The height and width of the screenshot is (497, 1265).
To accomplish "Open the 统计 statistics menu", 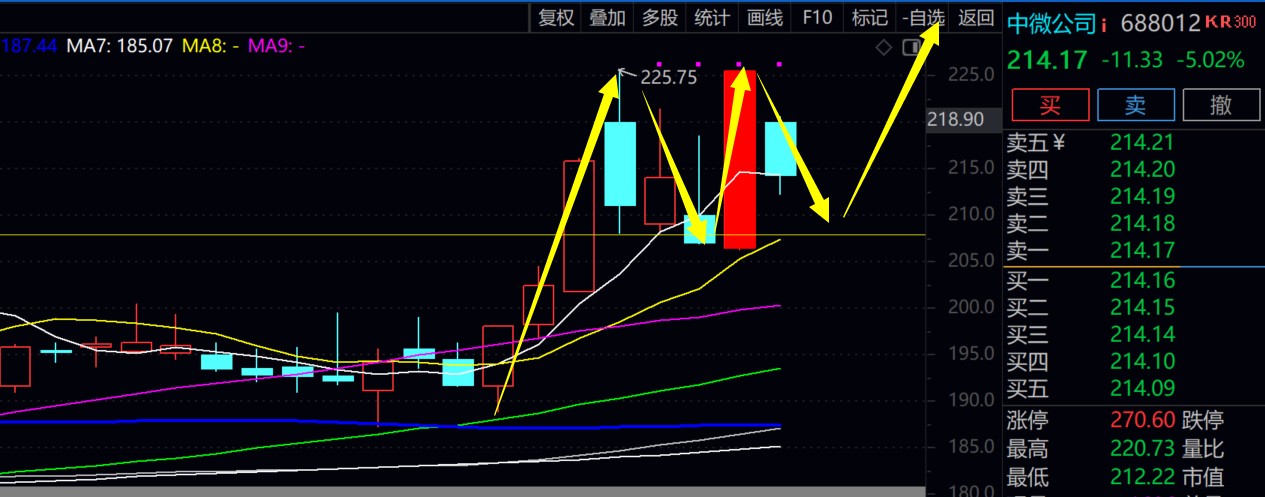I will (712, 17).
